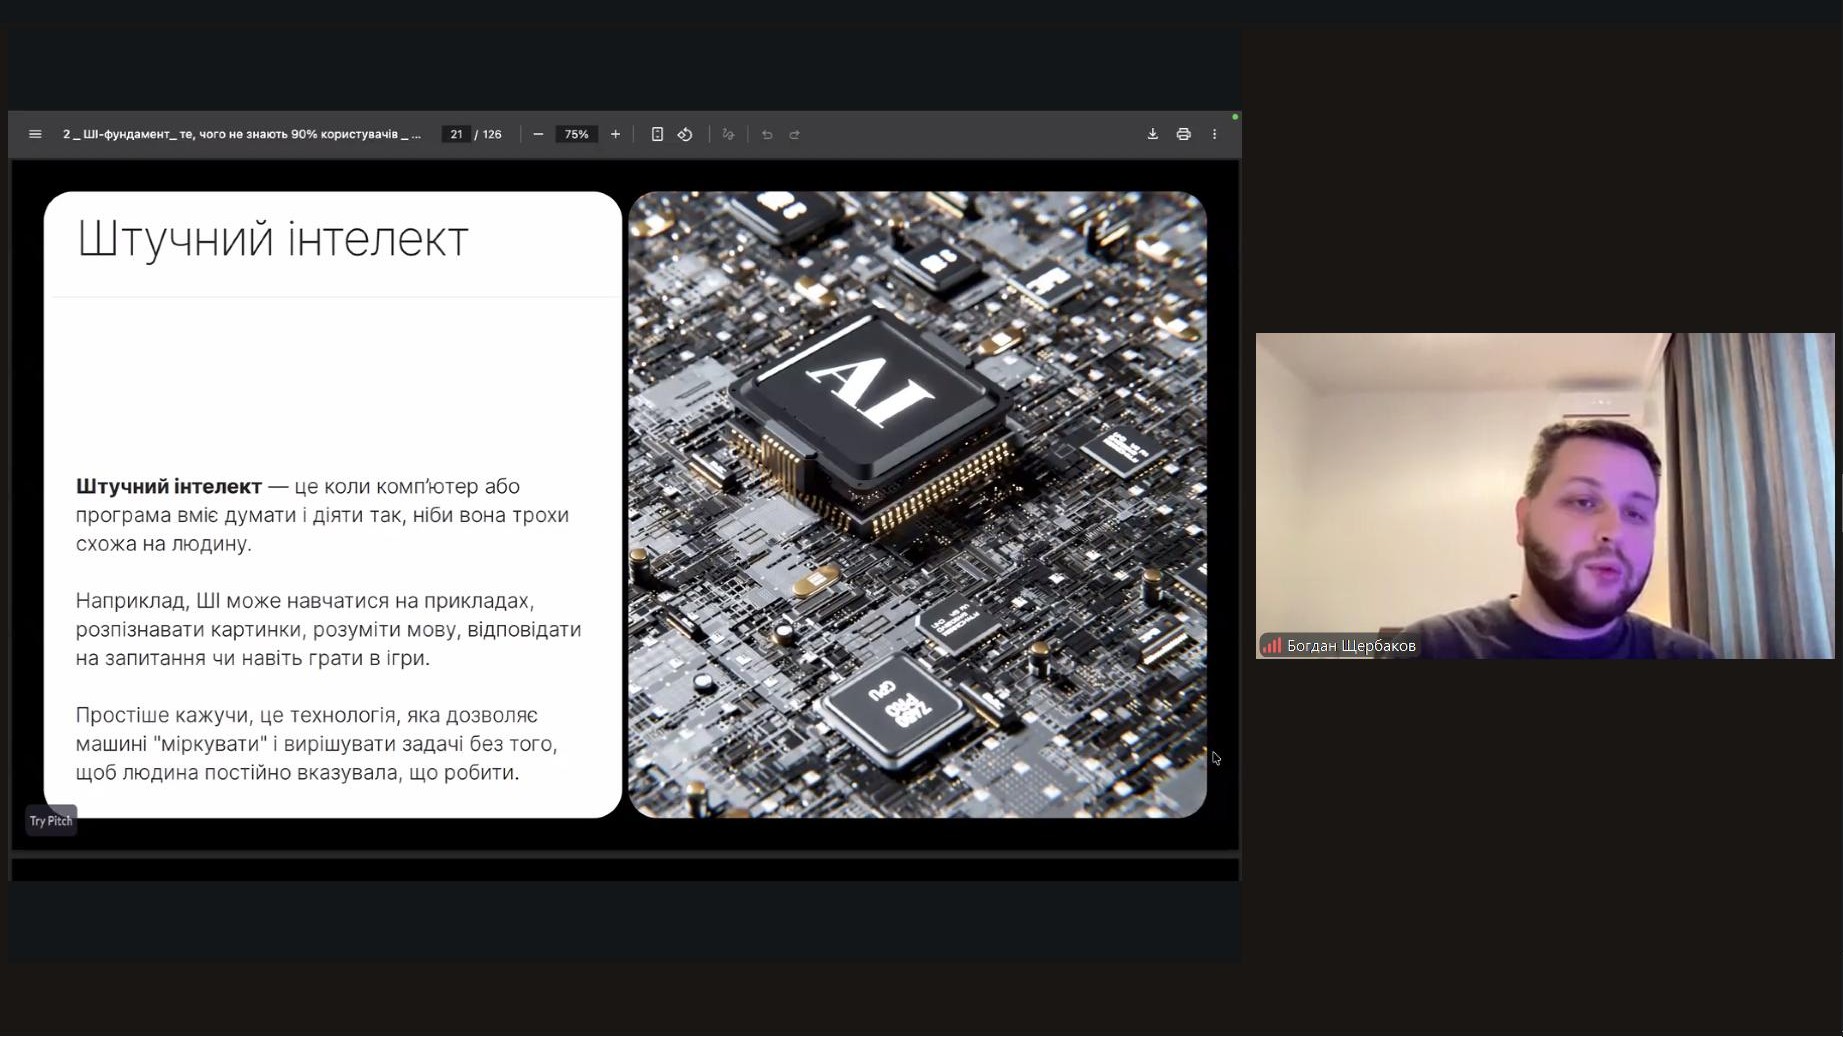
Task: Print the PDF document
Action: [1183, 134]
